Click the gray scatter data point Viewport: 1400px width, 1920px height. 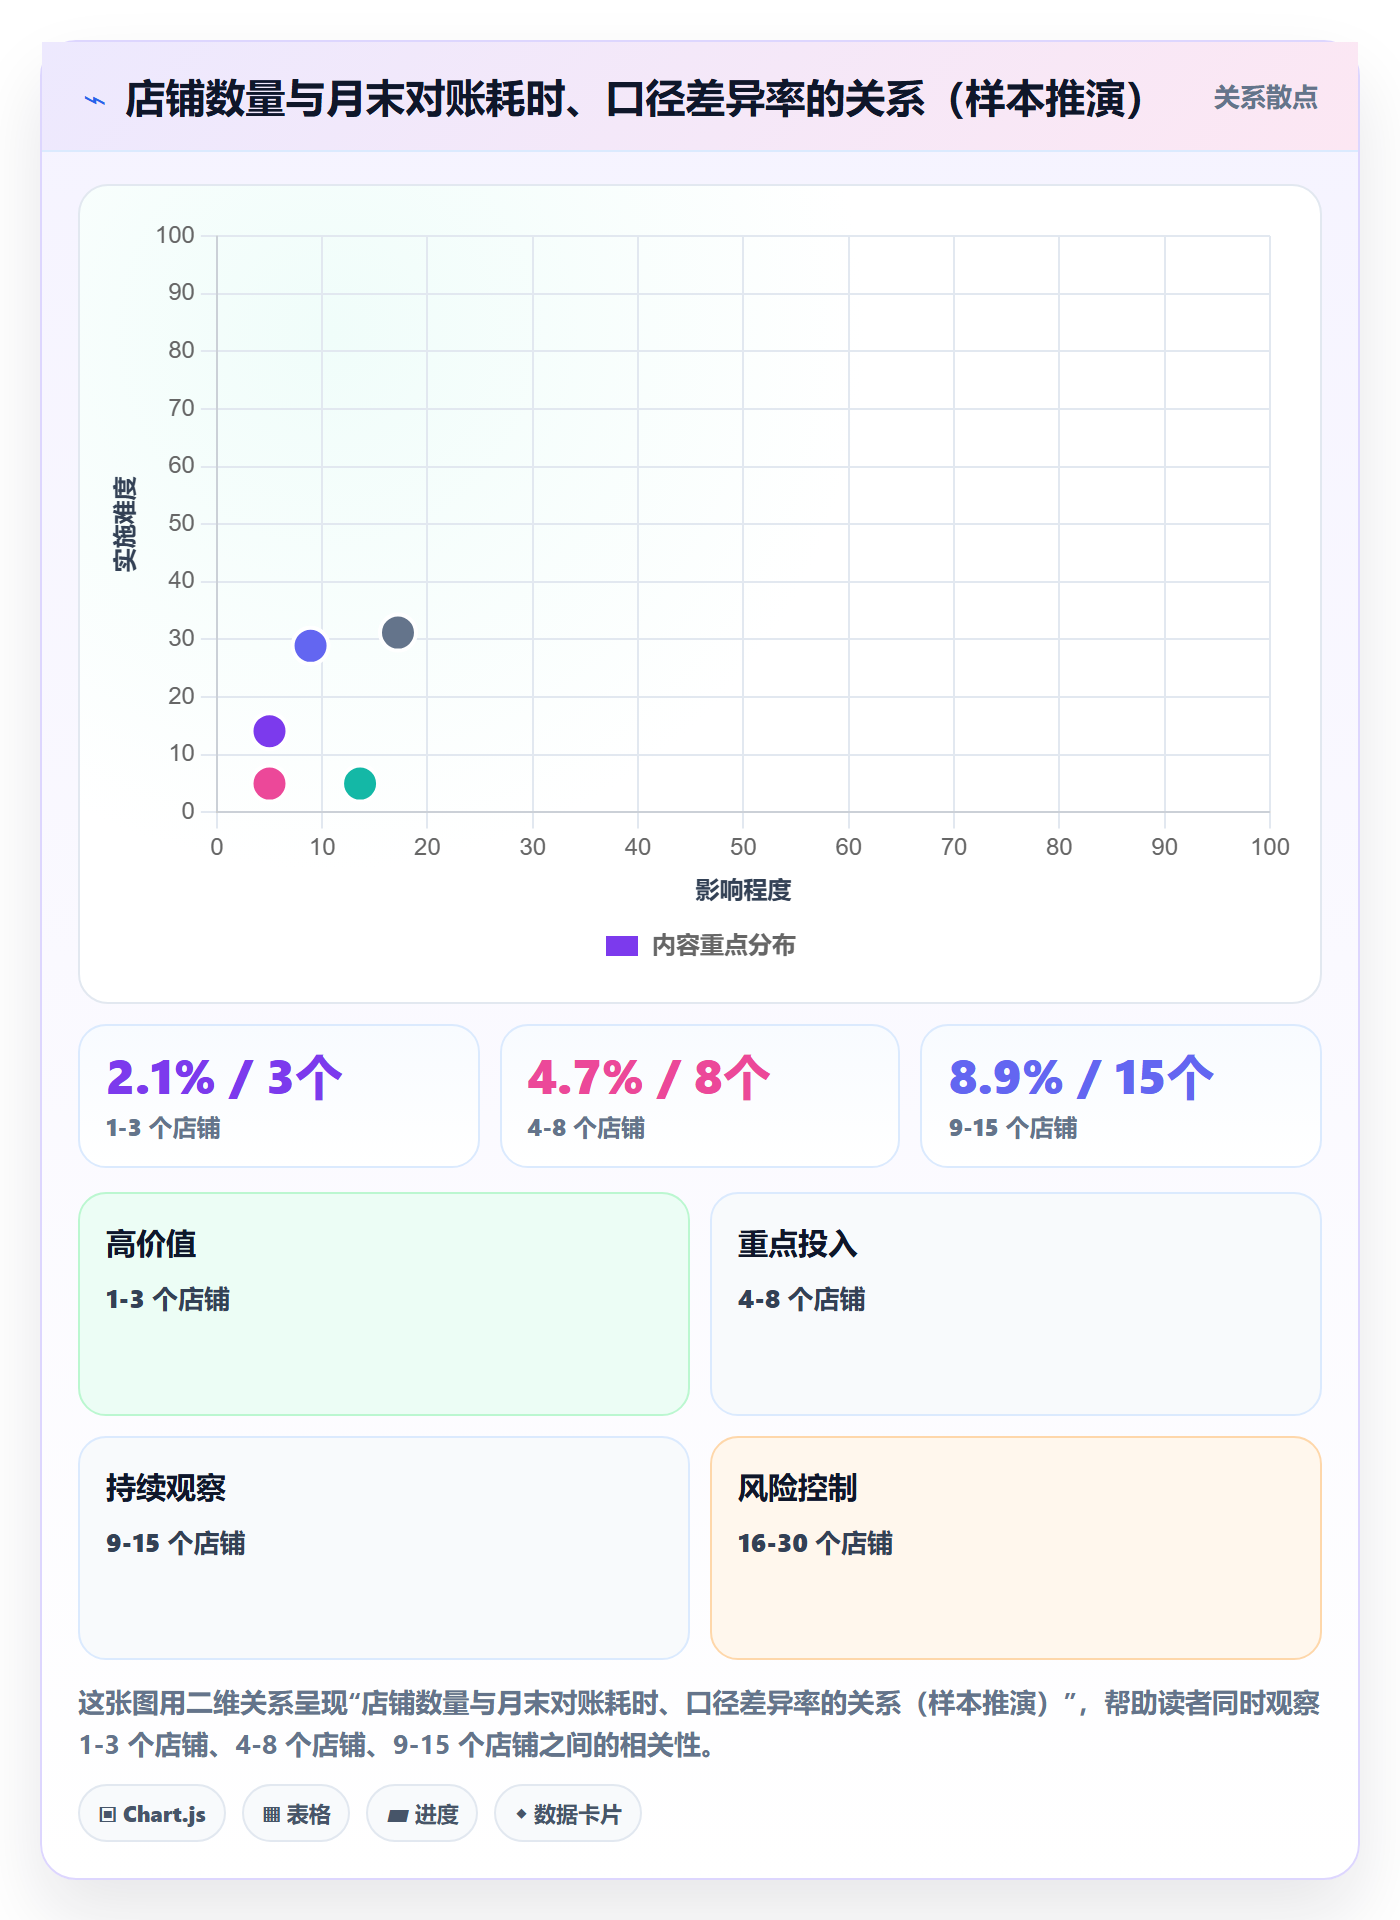pos(398,632)
